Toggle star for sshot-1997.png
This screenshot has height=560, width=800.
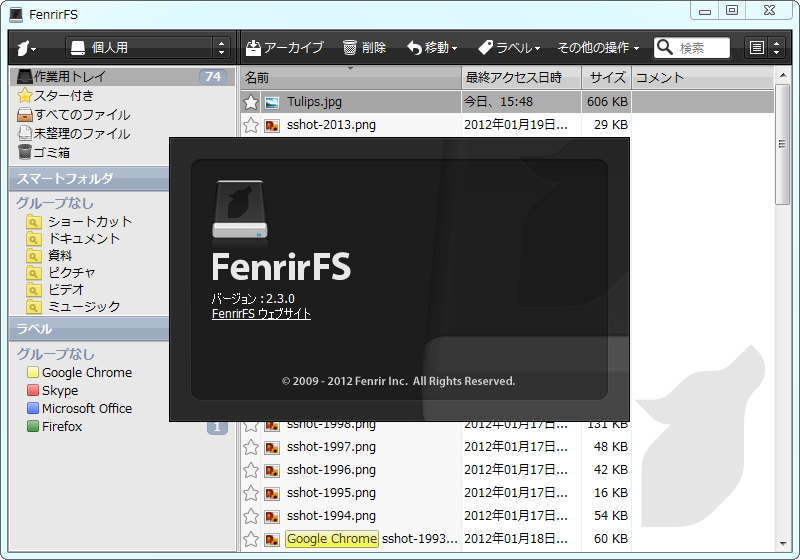(251, 447)
